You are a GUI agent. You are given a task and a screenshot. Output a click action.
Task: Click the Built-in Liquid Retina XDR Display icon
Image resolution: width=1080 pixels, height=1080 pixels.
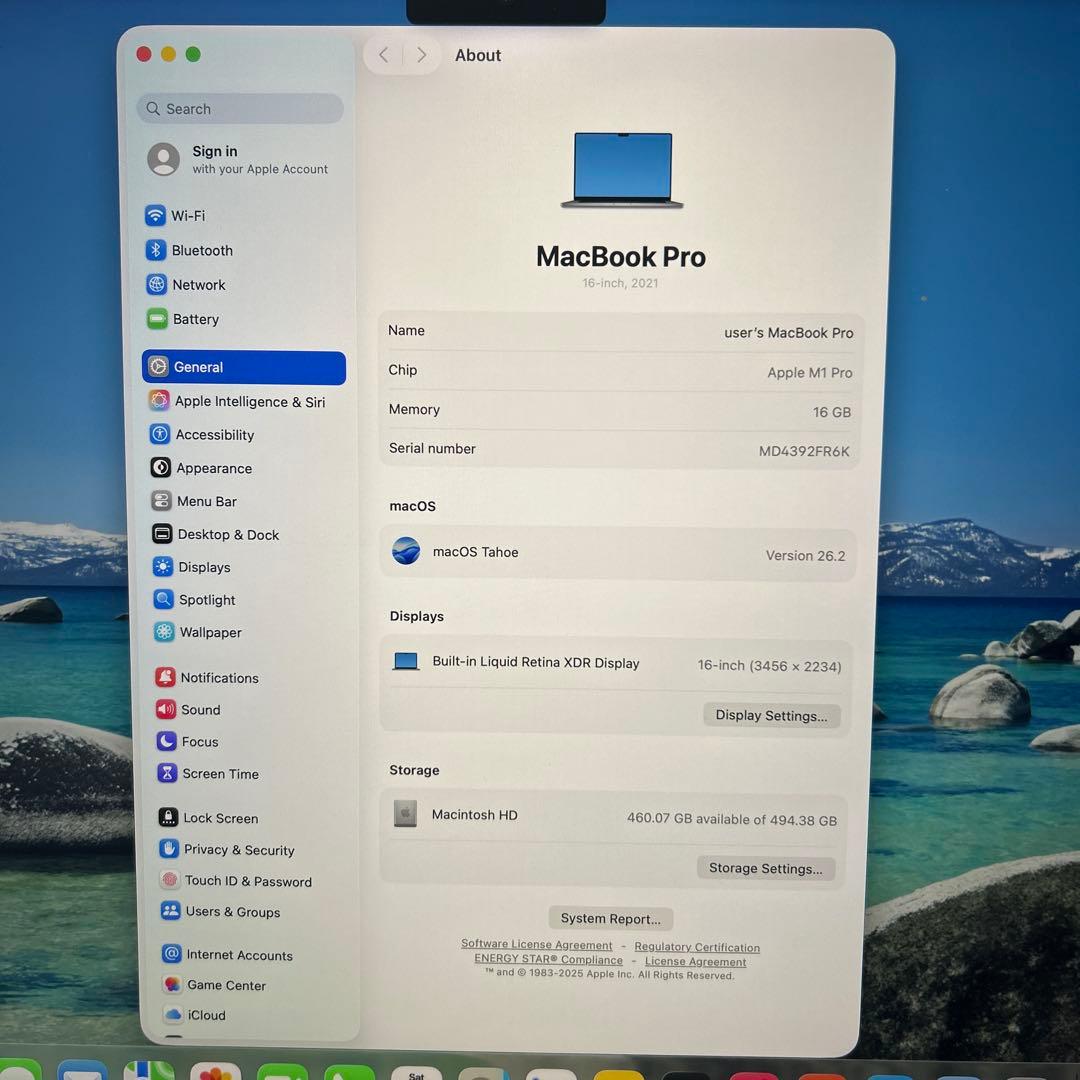pos(406,661)
